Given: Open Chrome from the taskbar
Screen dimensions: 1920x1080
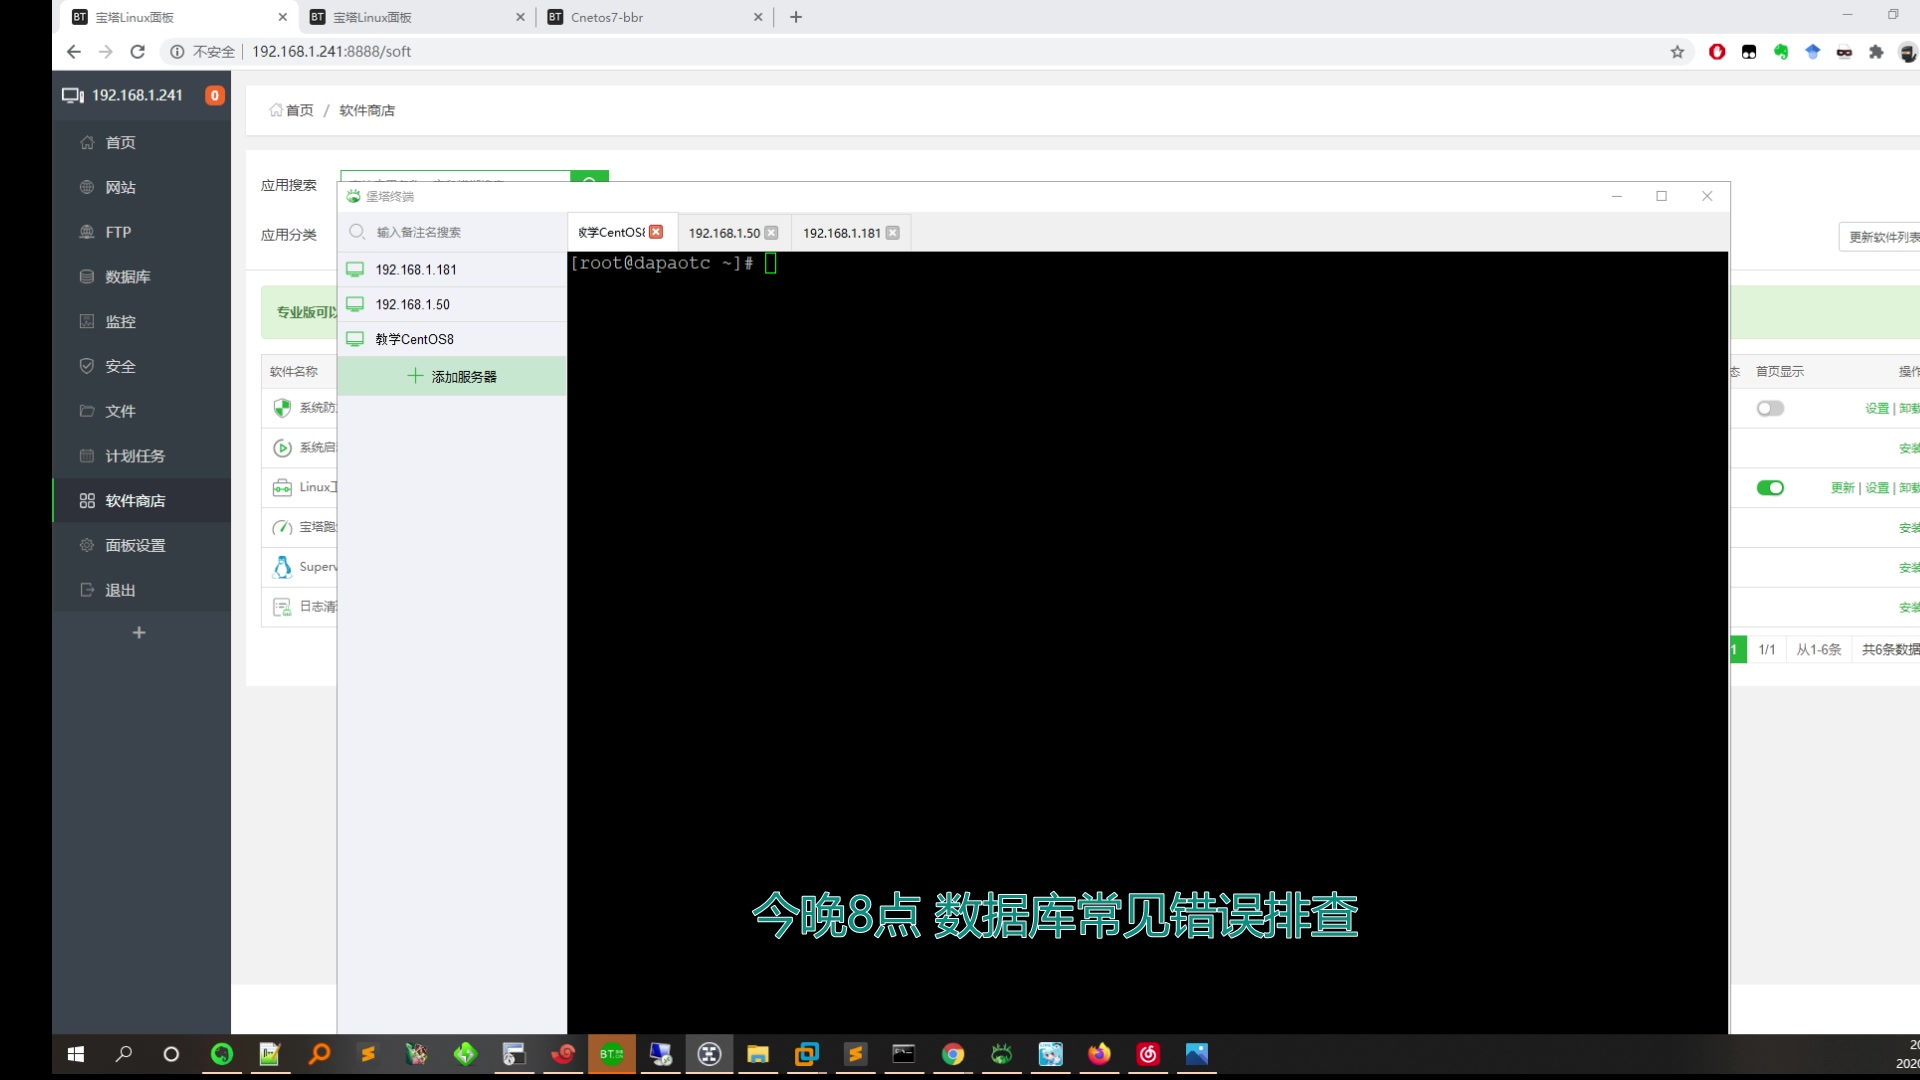Looking at the screenshot, I should pos(952,1054).
